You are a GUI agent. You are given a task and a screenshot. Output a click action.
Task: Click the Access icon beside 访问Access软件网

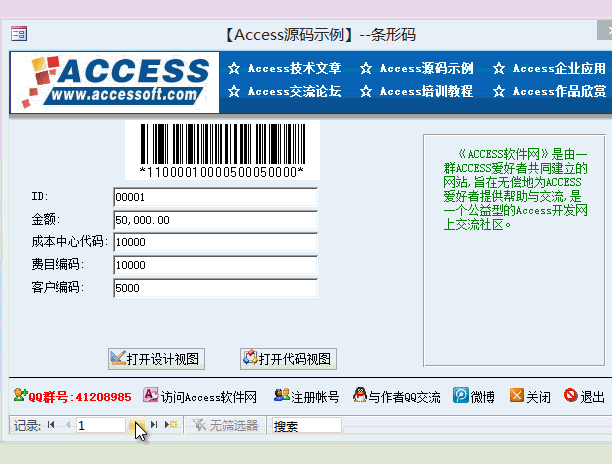point(151,395)
